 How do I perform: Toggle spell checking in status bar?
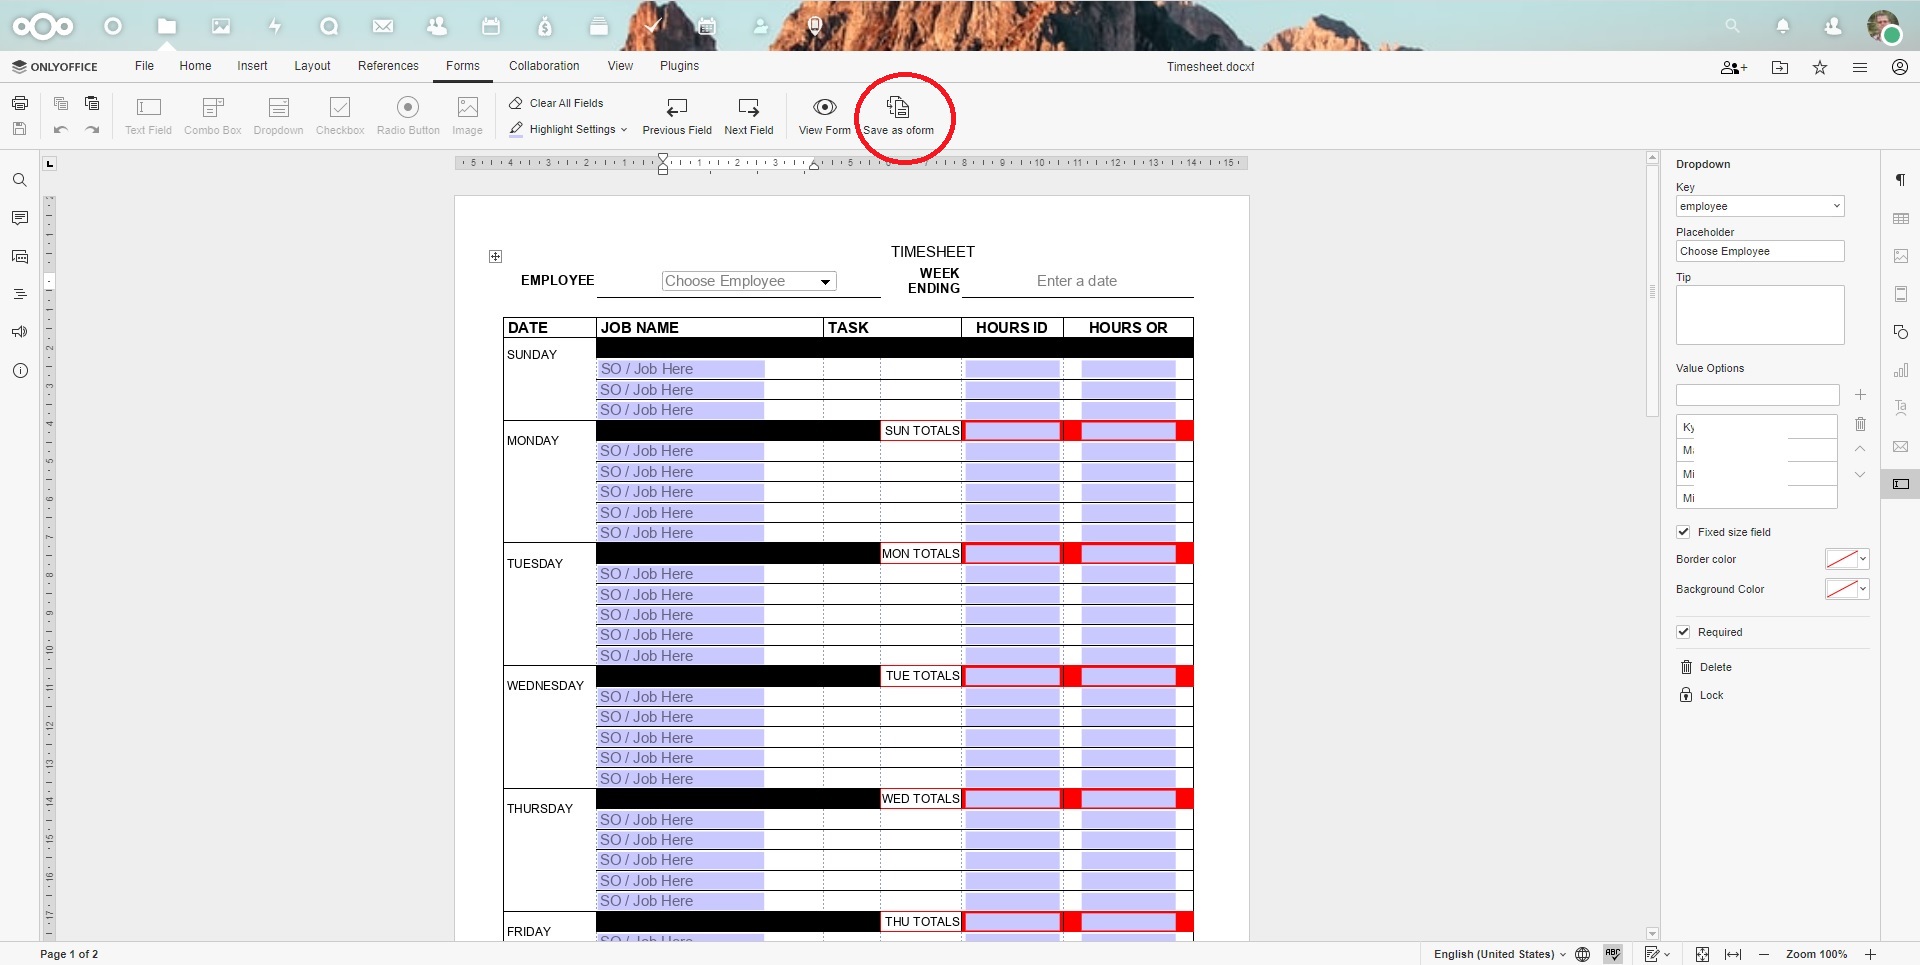pos(1613,954)
